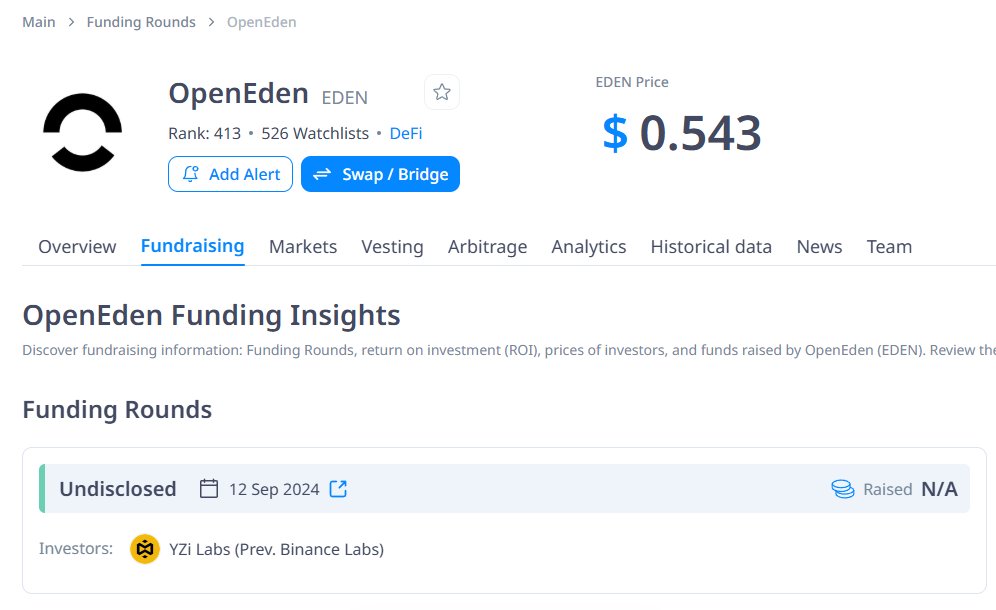Screen dimensions: 996x610
Task: Open the Arbitrage tab
Action: coord(487,247)
